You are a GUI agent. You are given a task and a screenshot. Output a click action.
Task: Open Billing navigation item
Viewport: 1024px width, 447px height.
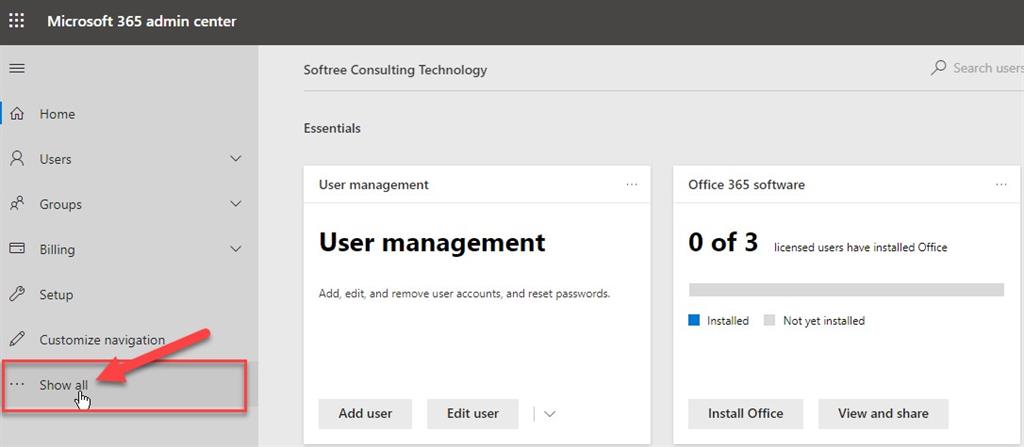pos(129,249)
